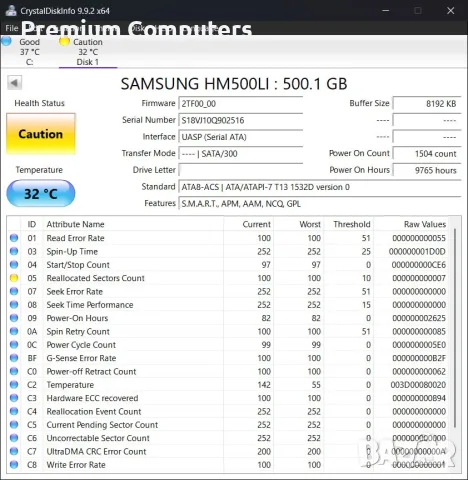
Task: Click the yellow Caution health status button
Action: pyautogui.click(x=41, y=134)
